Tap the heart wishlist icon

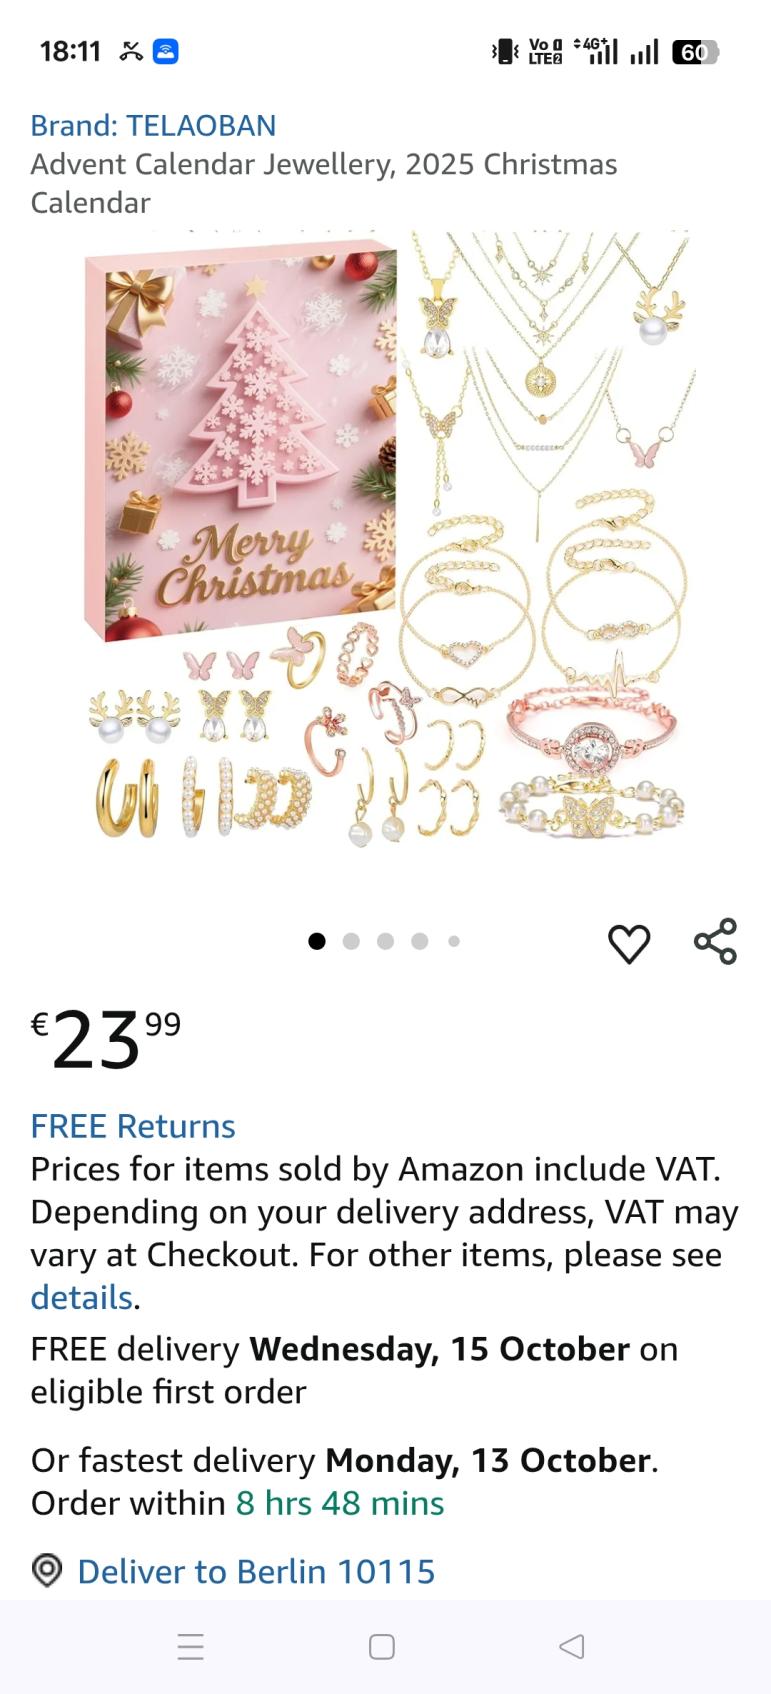tap(629, 942)
